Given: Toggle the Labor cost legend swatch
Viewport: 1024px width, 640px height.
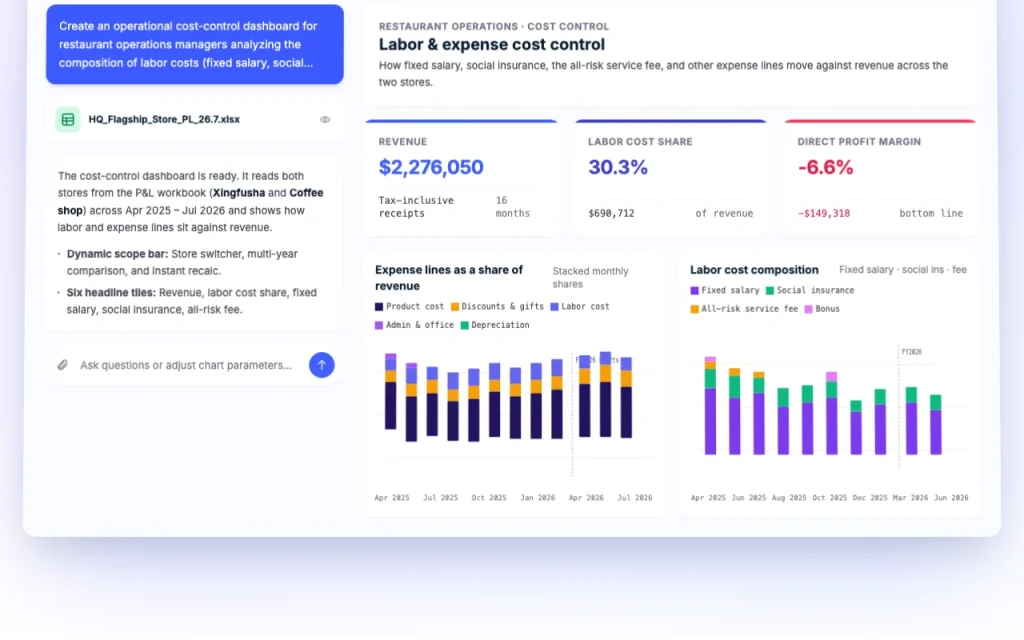Looking at the screenshot, I should coord(554,306).
